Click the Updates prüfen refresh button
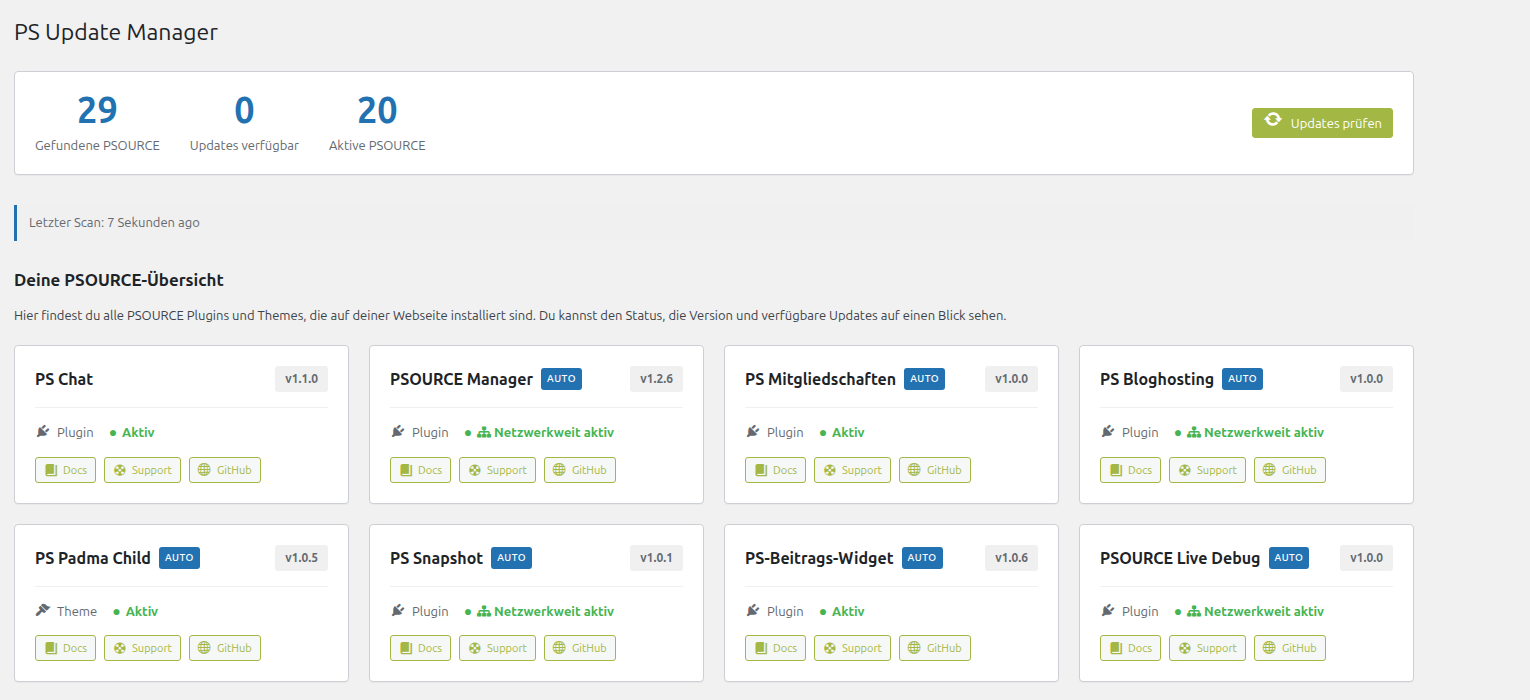 tap(1321, 123)
